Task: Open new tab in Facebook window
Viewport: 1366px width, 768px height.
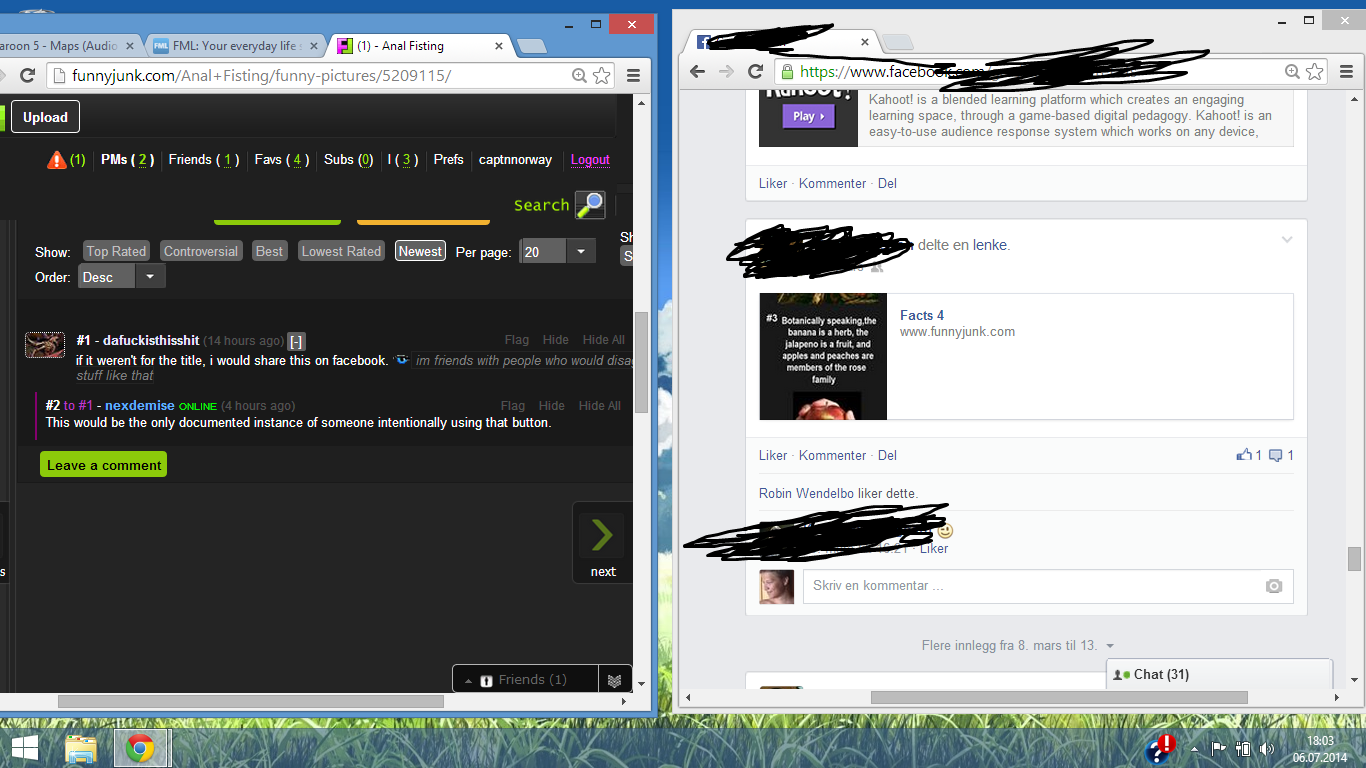Action: 897,42
